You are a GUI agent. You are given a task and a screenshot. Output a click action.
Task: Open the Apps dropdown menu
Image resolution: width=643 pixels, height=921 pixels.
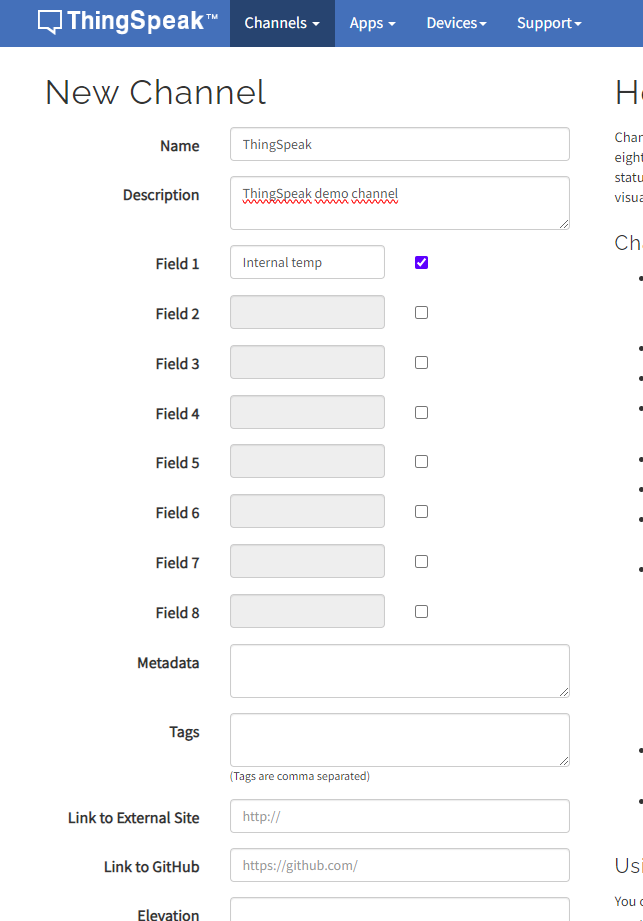click(372, 23)
